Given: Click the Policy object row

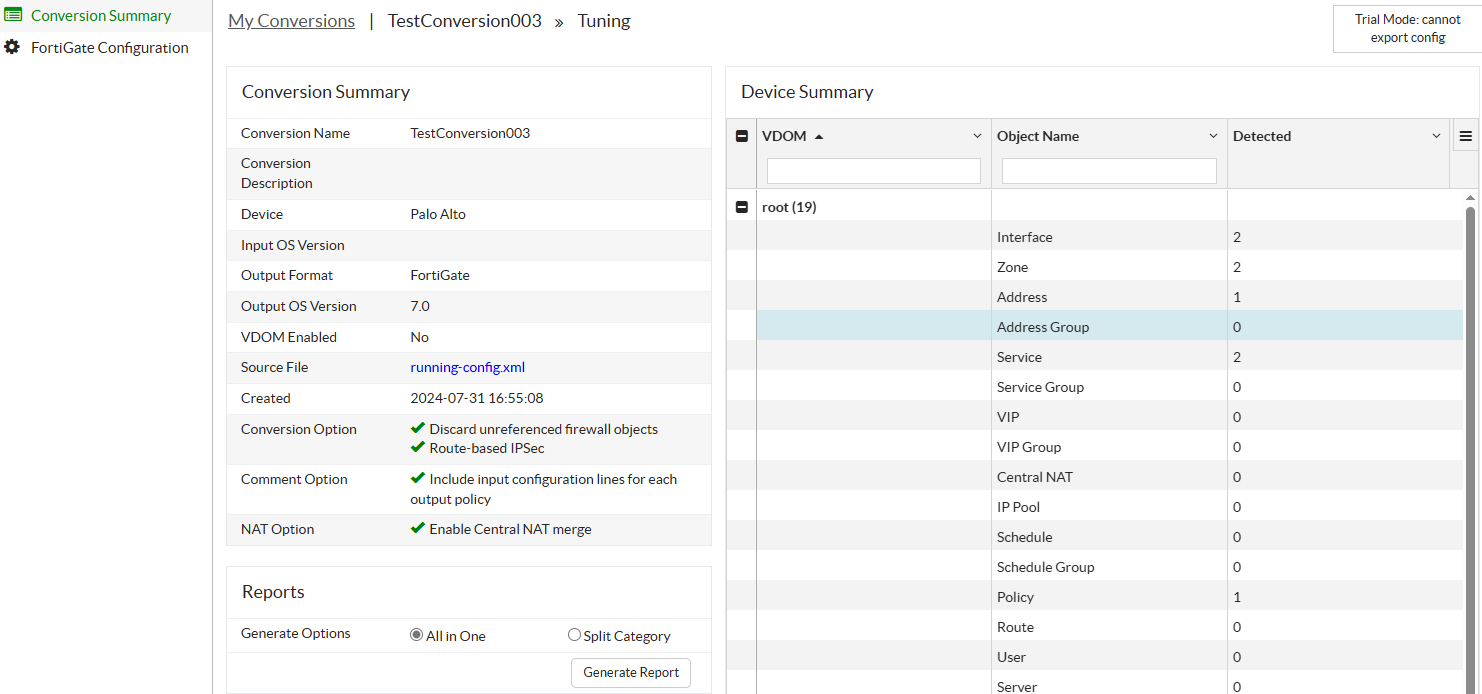Looking at the screenshot, I should point(1094,597).
